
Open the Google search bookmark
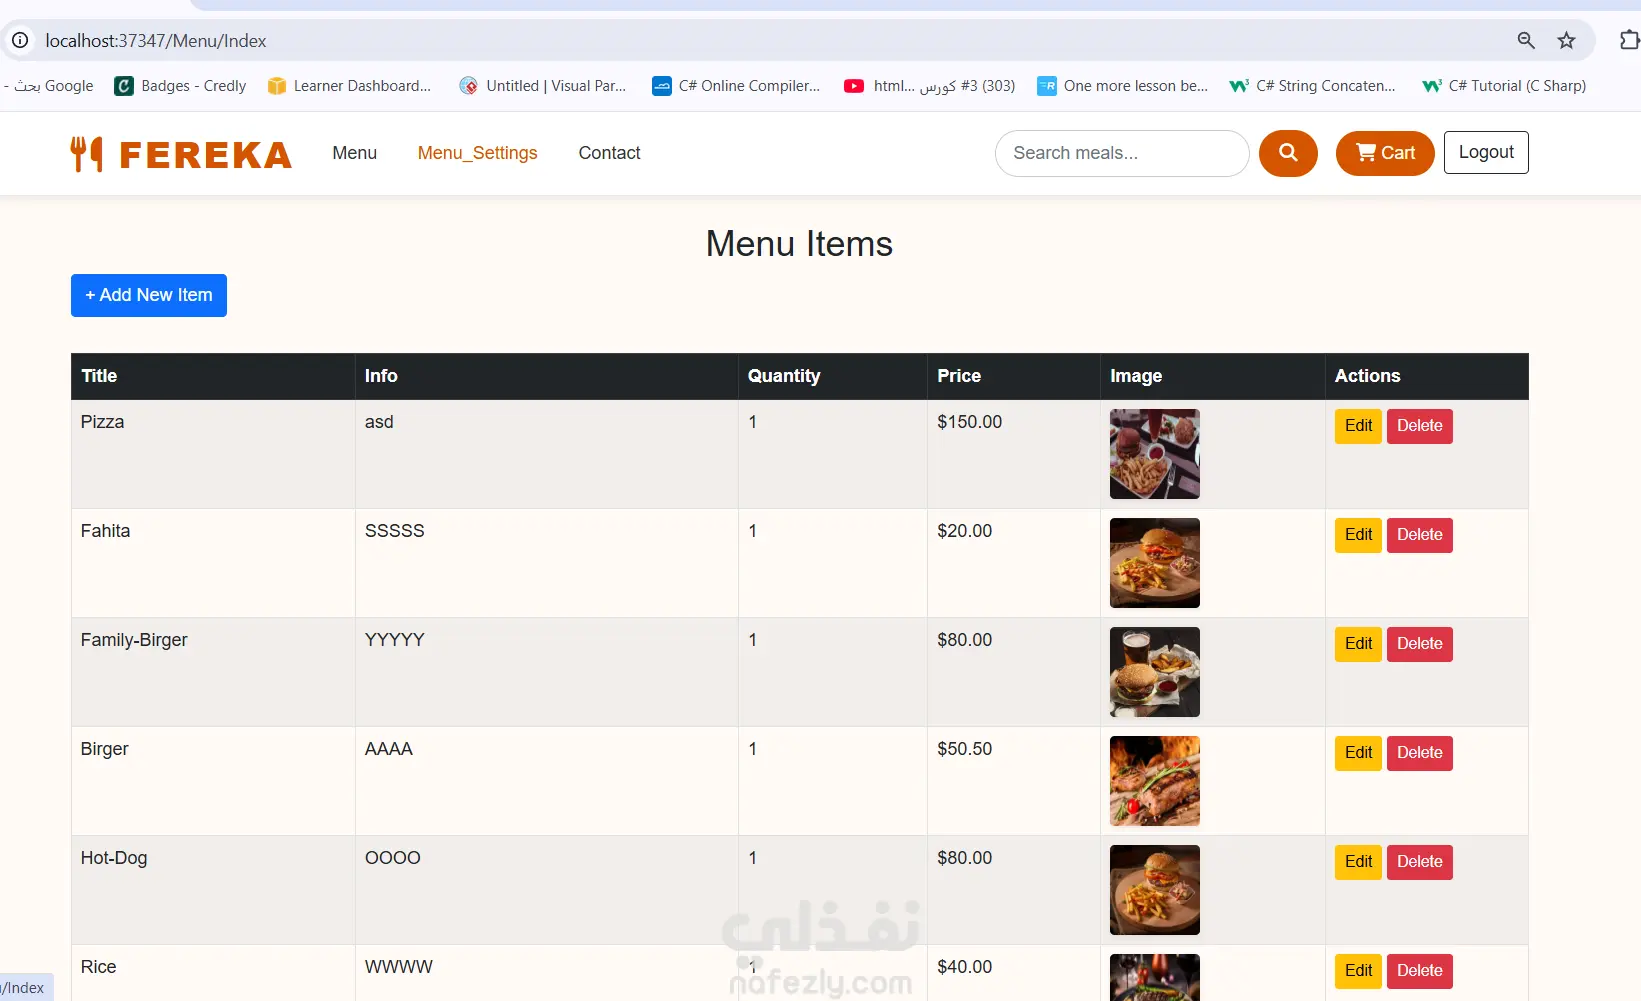(50, 86)
